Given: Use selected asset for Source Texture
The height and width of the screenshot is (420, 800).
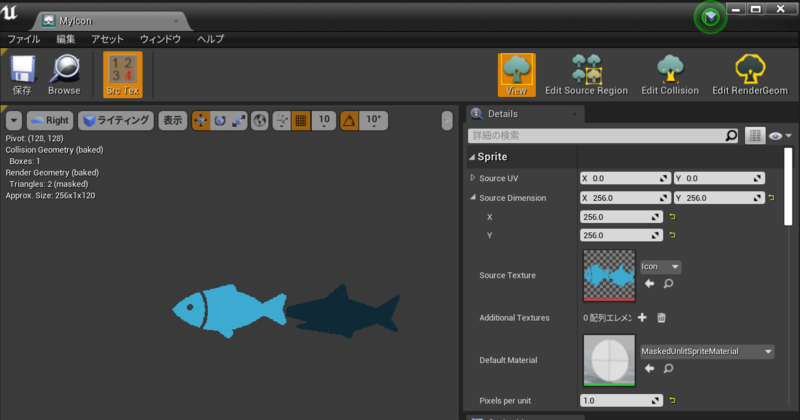Looking at the screenshot, I should point(649,284).
